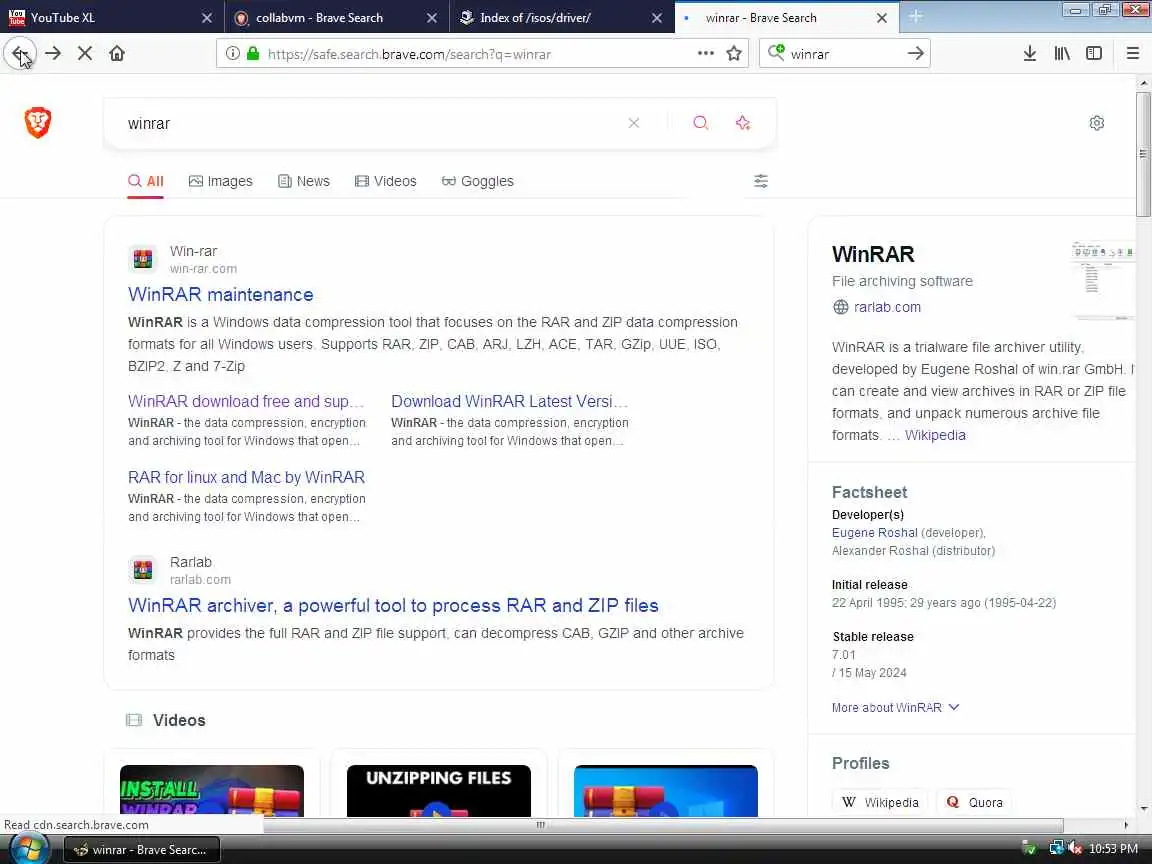Image resolution: width=1152 pixels, height=864 pixels.
Task: Go back with the browser back arrow
Action: pyautogui.click(x=20, y=54)
